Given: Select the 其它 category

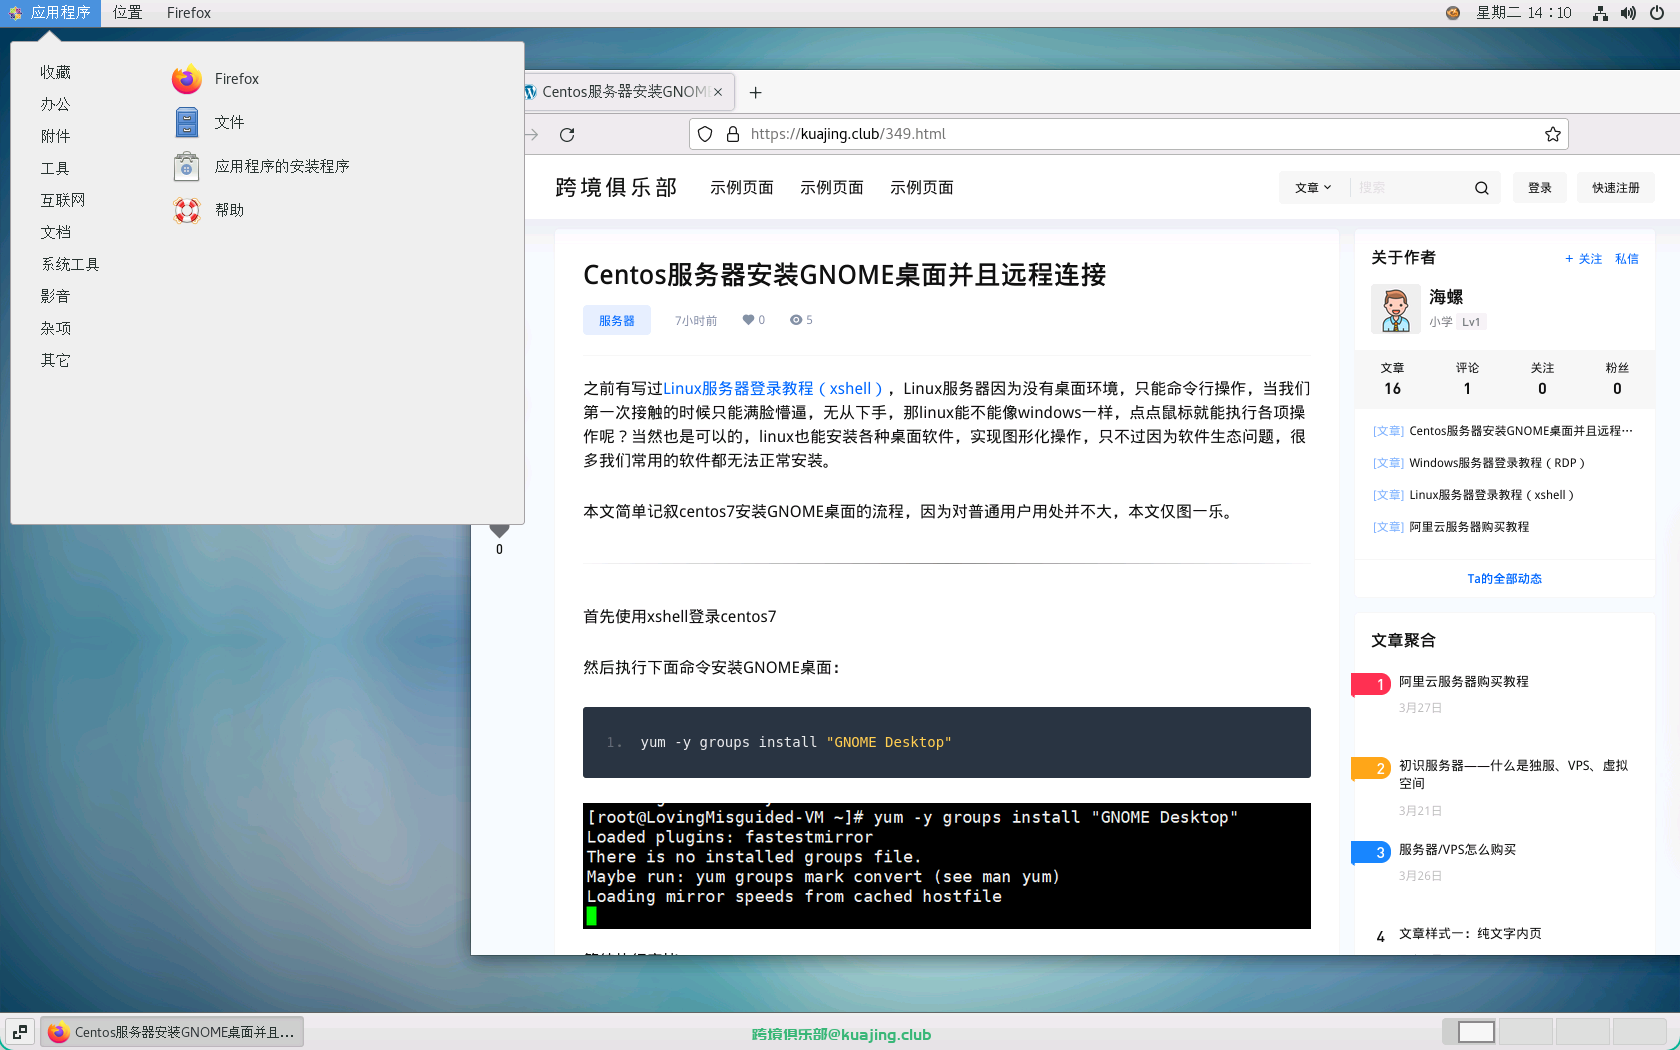Looking at the screenshot, I should pyautogui.click(x=56, y=360).
